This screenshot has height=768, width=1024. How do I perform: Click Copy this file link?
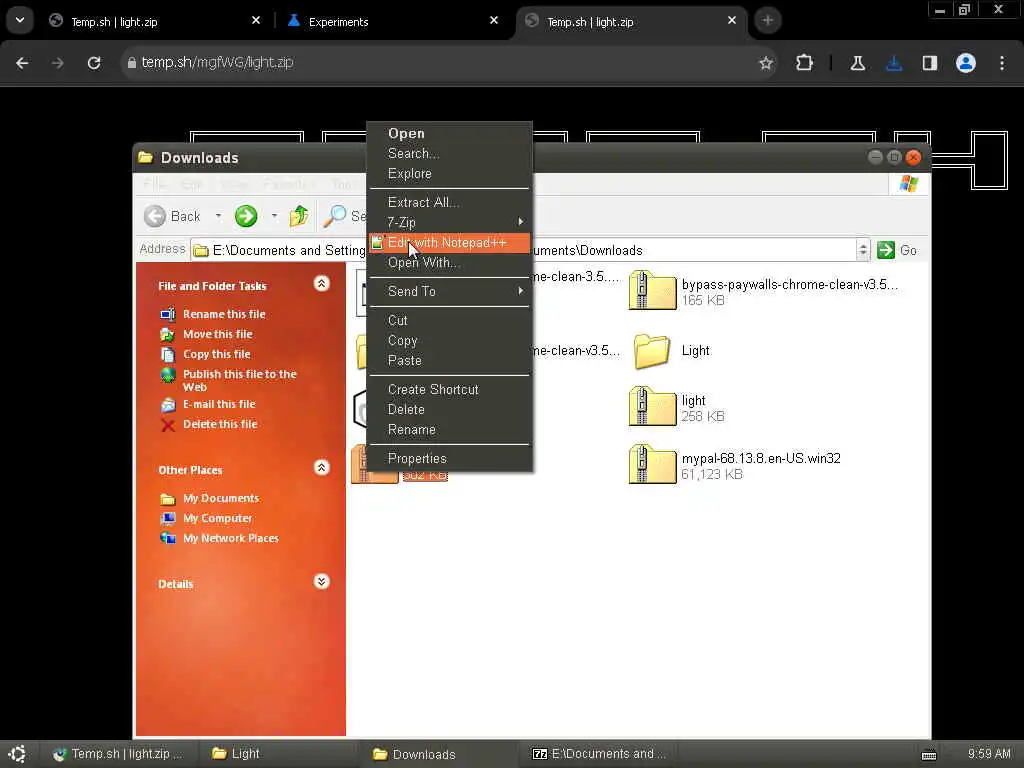coord(216,354)
